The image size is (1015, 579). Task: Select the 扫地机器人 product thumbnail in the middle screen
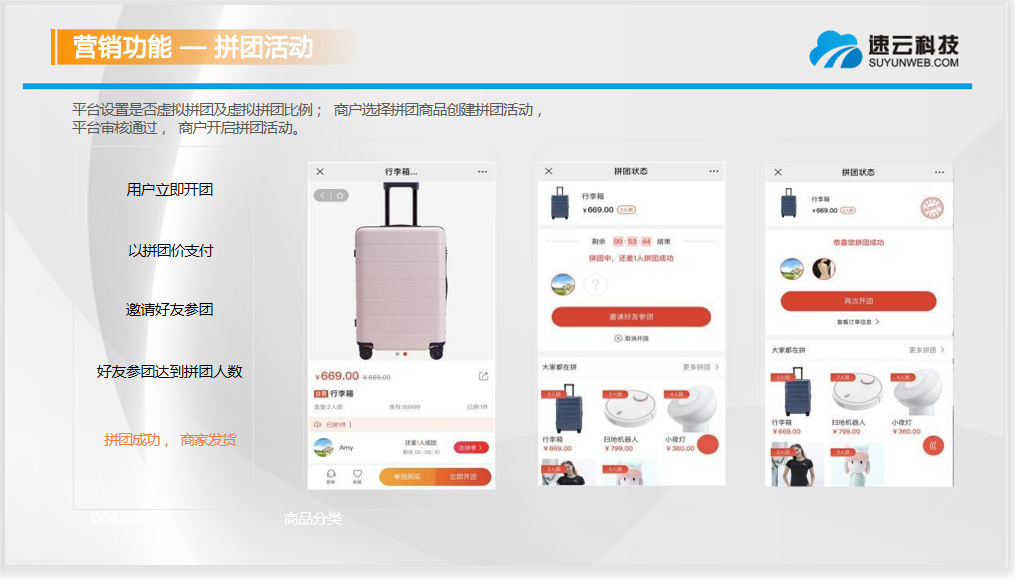tap(628, 419)
